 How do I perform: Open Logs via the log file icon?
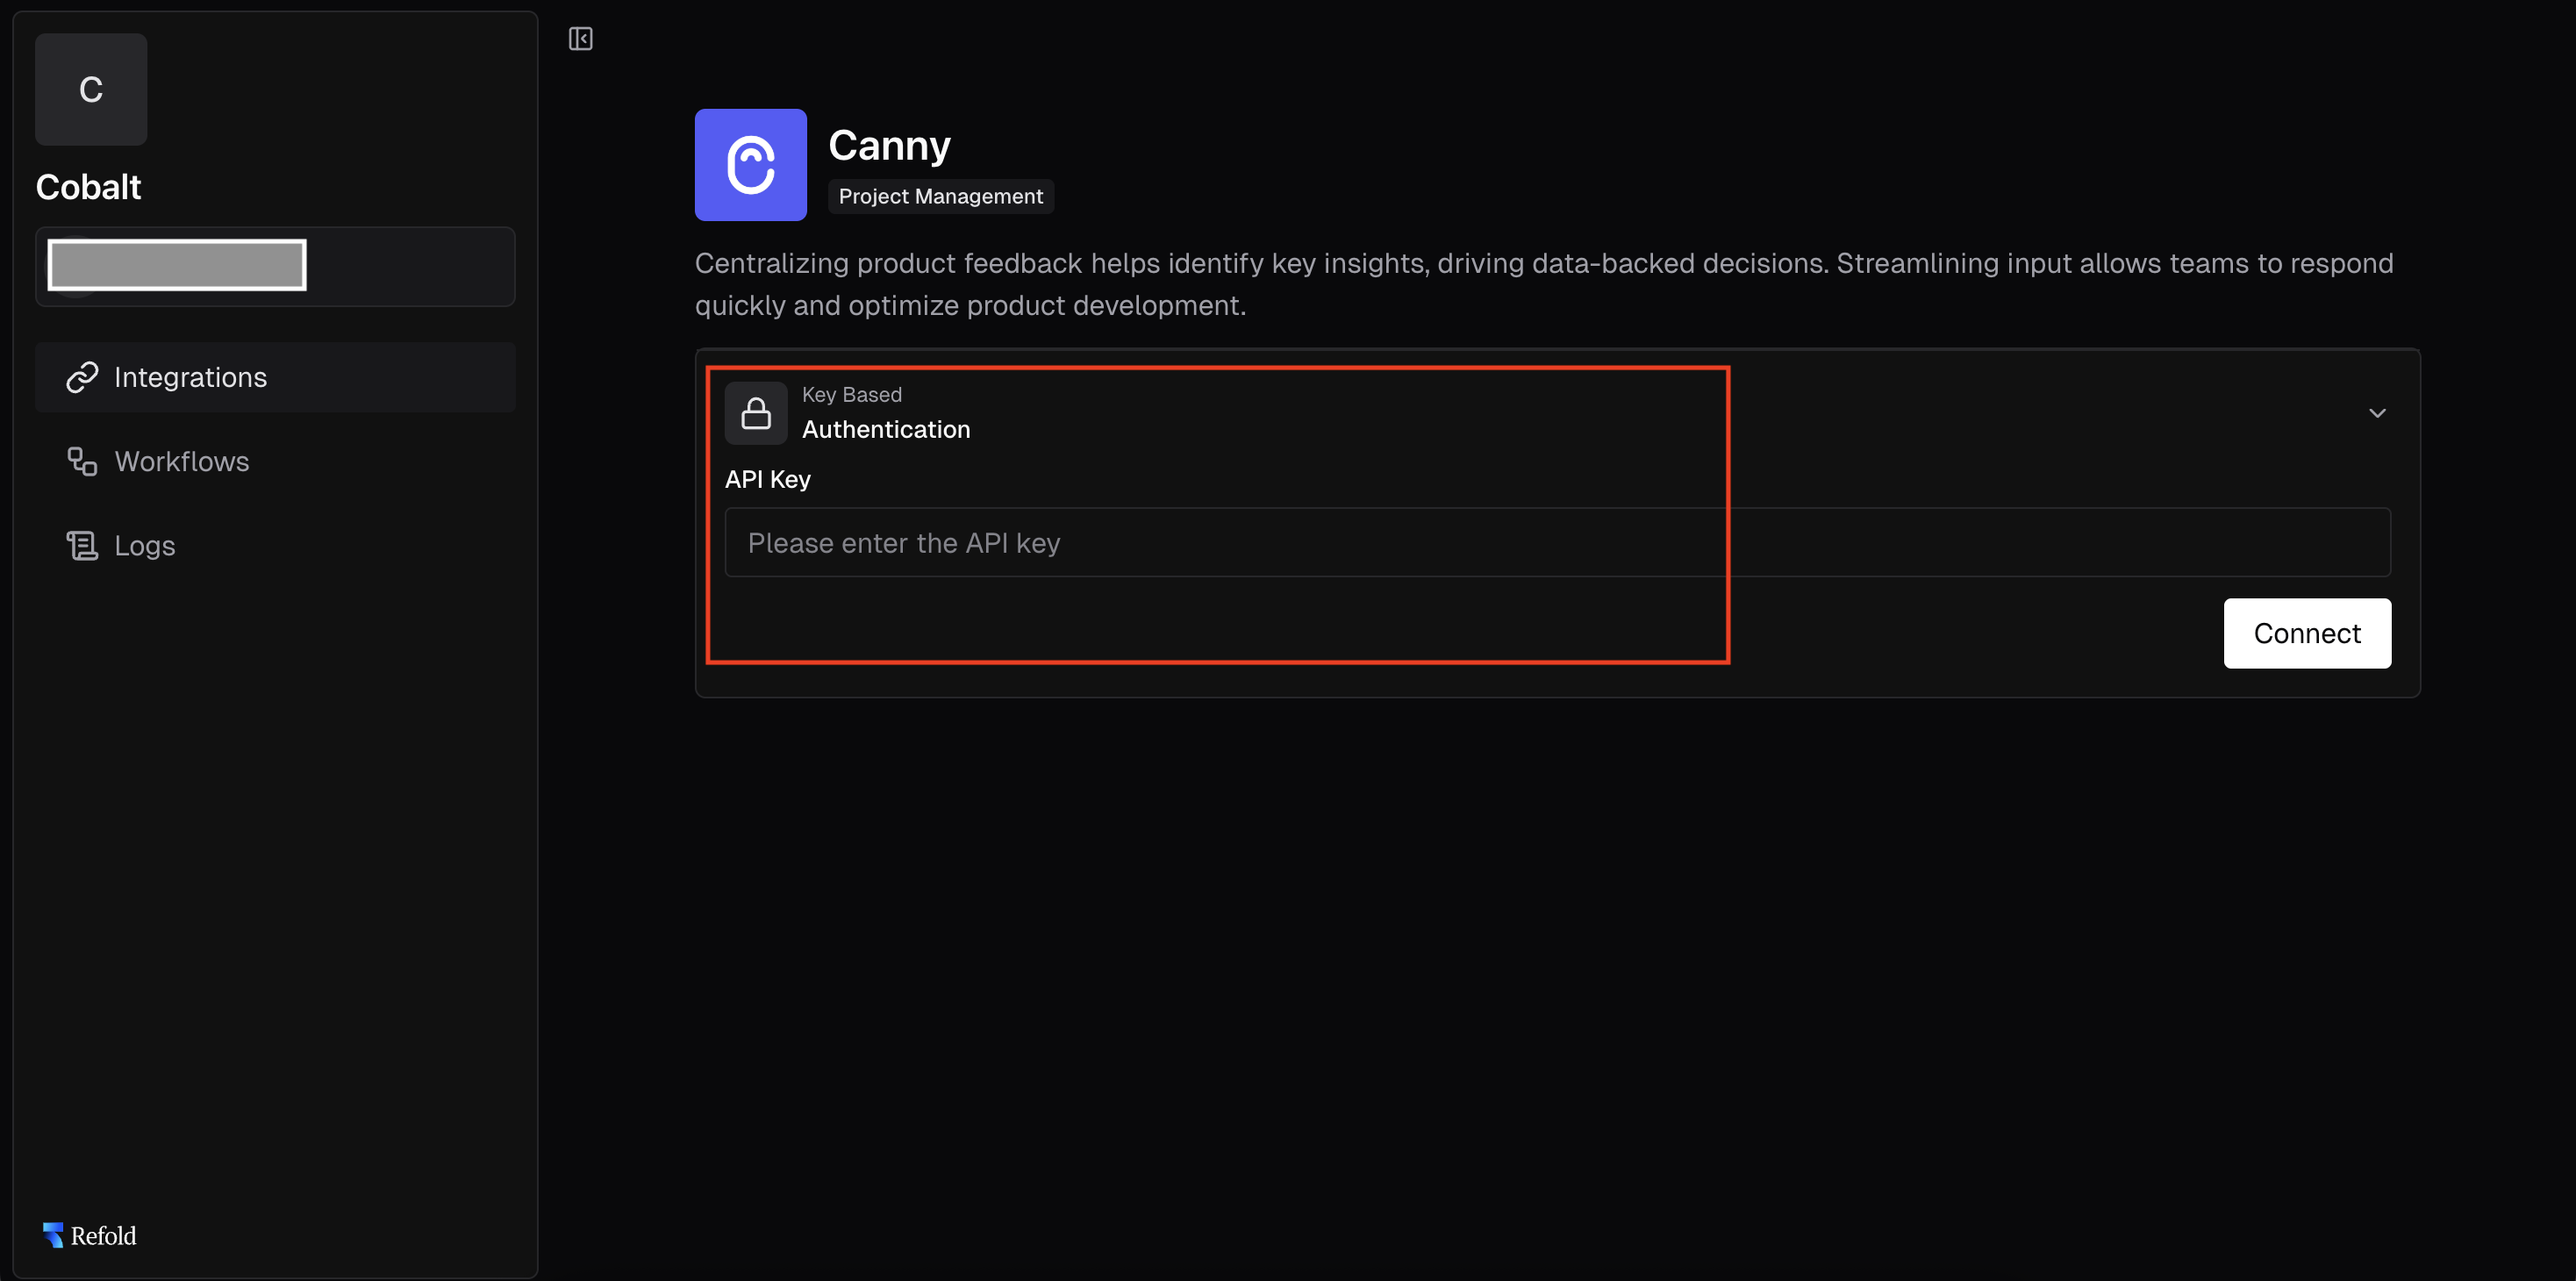[82, 545]
